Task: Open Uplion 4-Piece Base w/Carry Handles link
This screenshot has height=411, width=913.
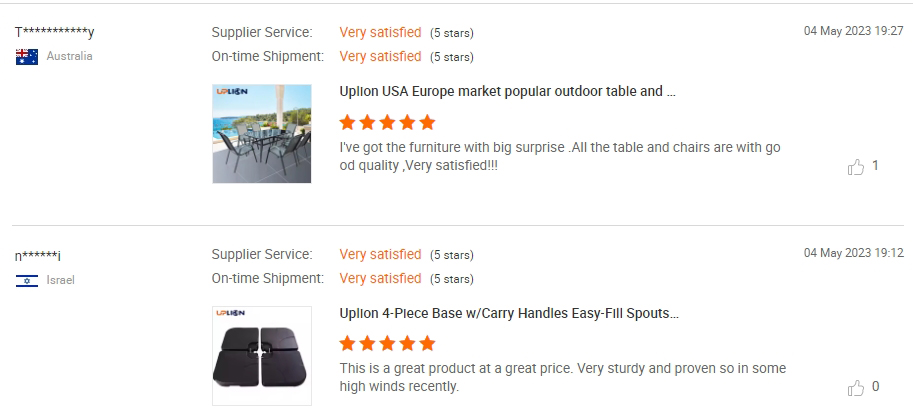Action: [509, 313]
